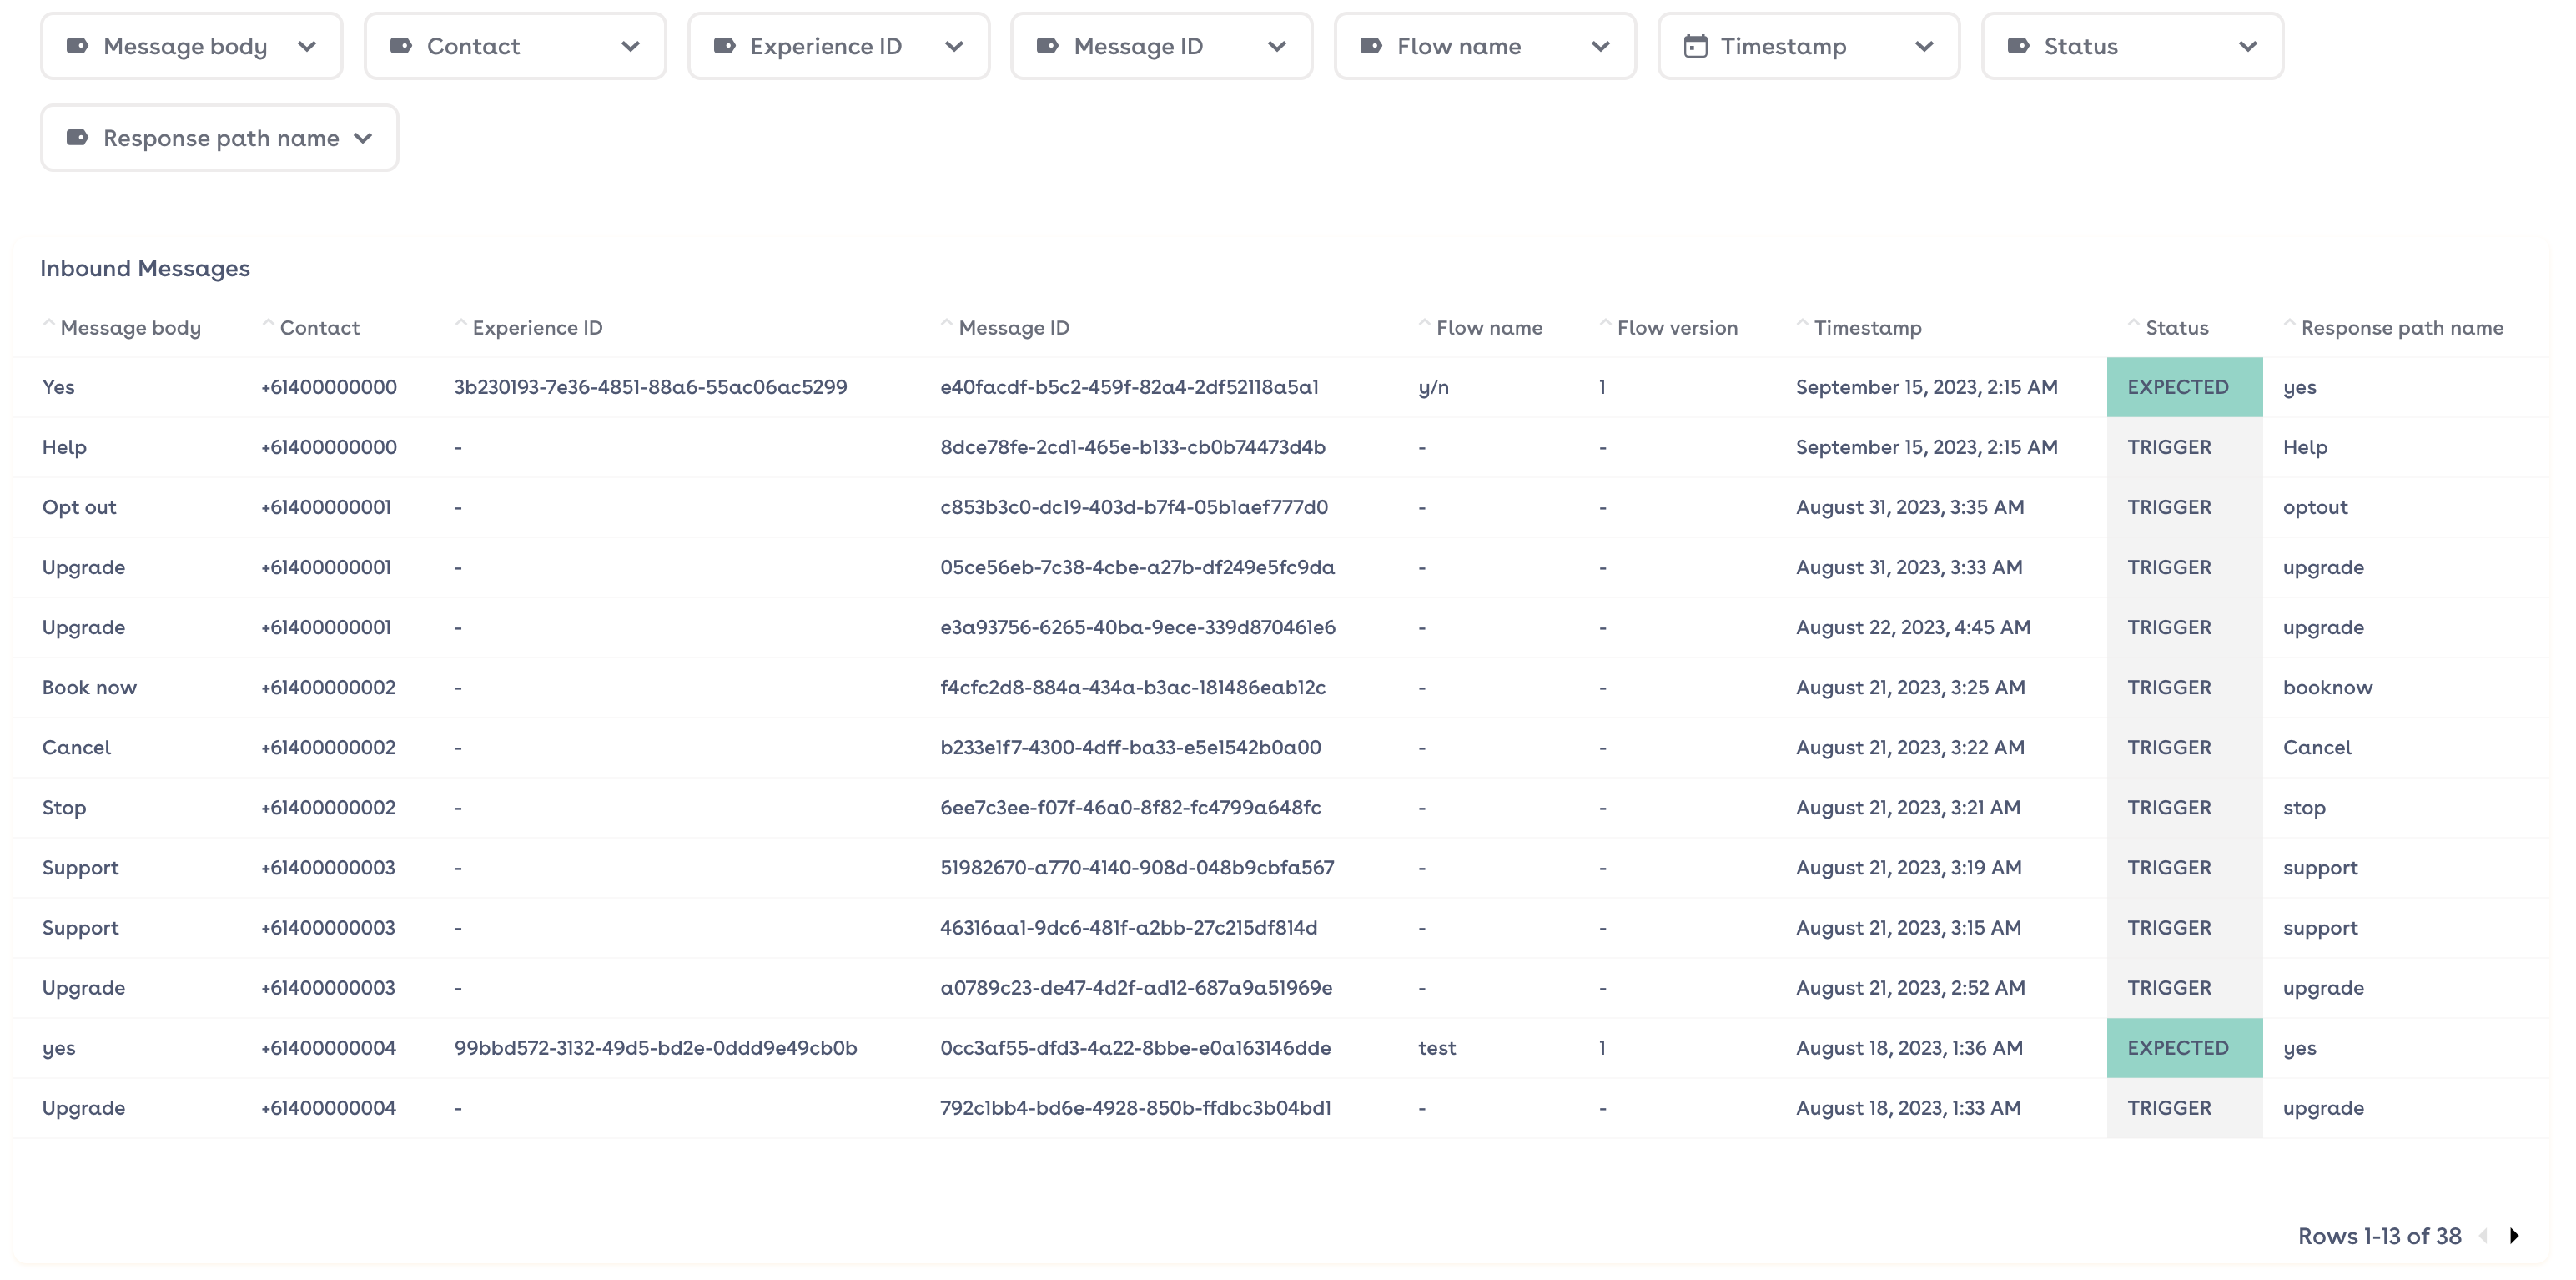The width and height of the screenshot is (2576, 1280).
Task: Click response path 'stop' cell
Action: point(2304,807)
